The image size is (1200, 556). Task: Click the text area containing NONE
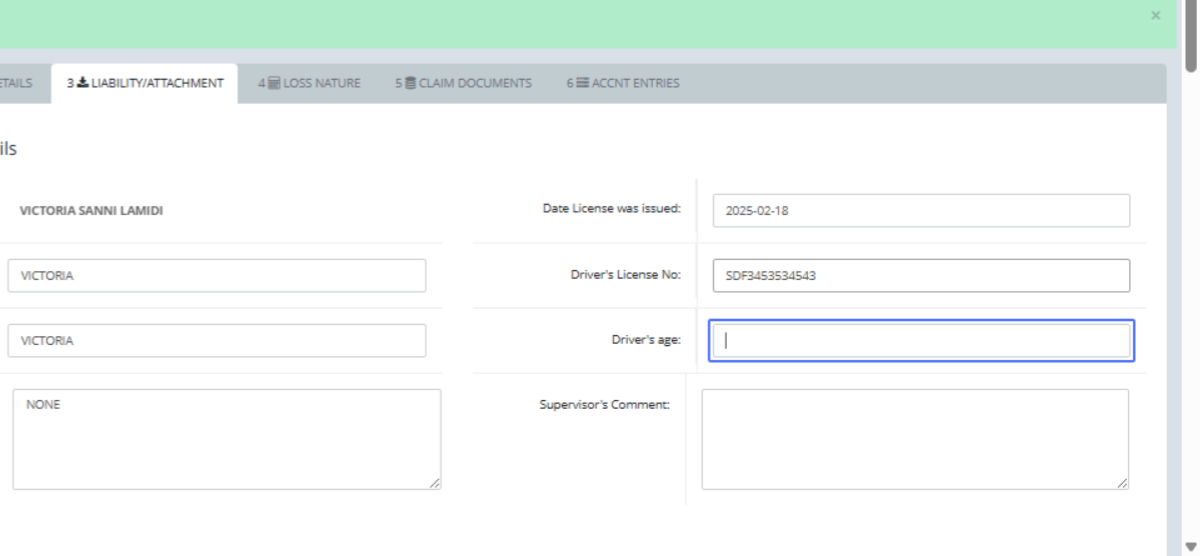click(x=226, y=438)
